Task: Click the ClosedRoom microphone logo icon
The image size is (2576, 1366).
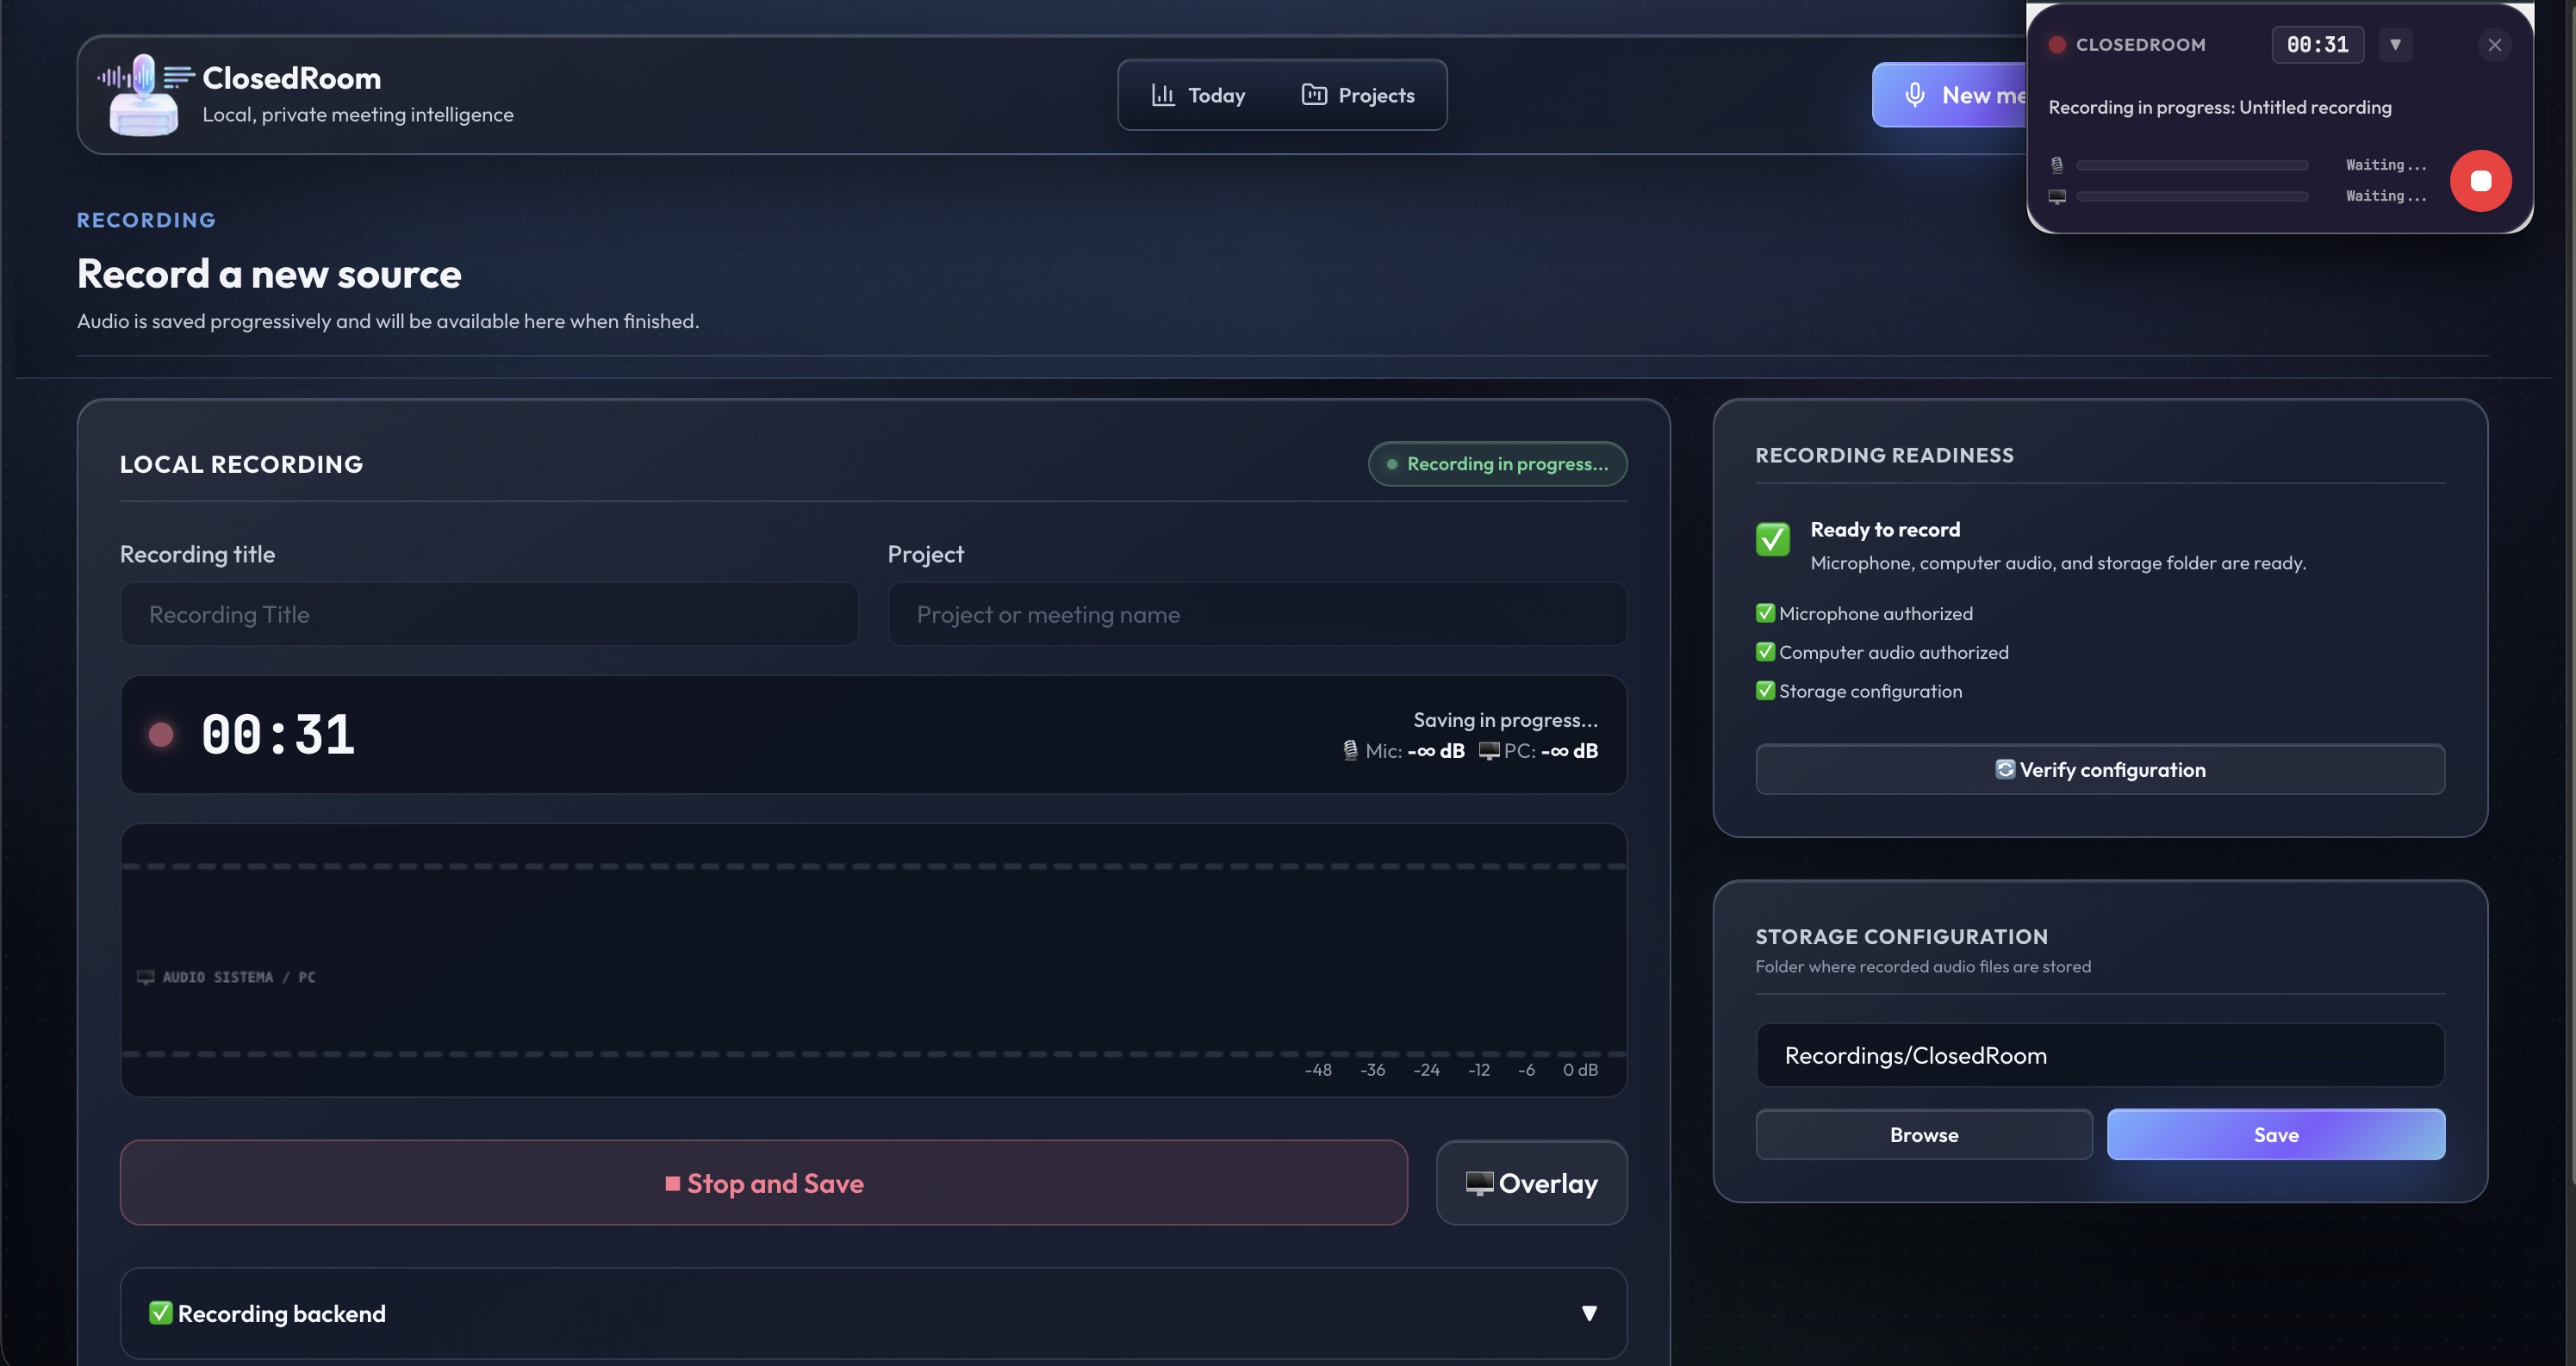Action: pyautogui.click(x=145, y=94)
